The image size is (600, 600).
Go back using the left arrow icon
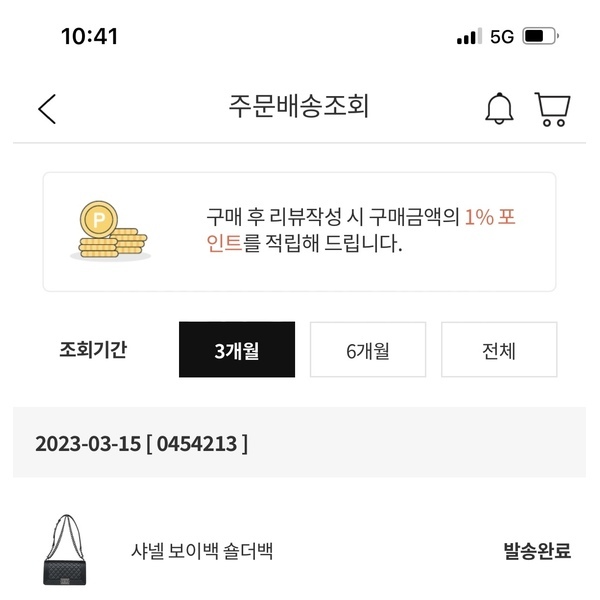tap(47, 109)
